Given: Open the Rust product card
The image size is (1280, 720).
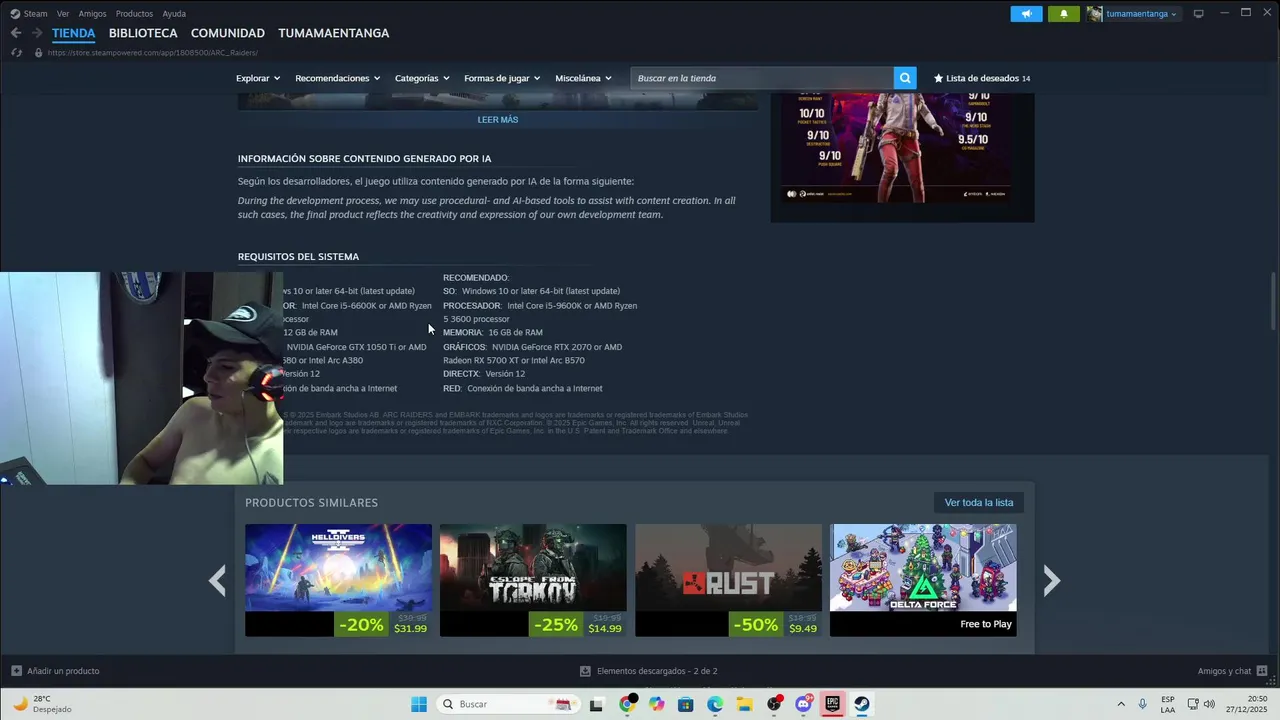Looking at the screenshot, I should (x=728, y=580).
